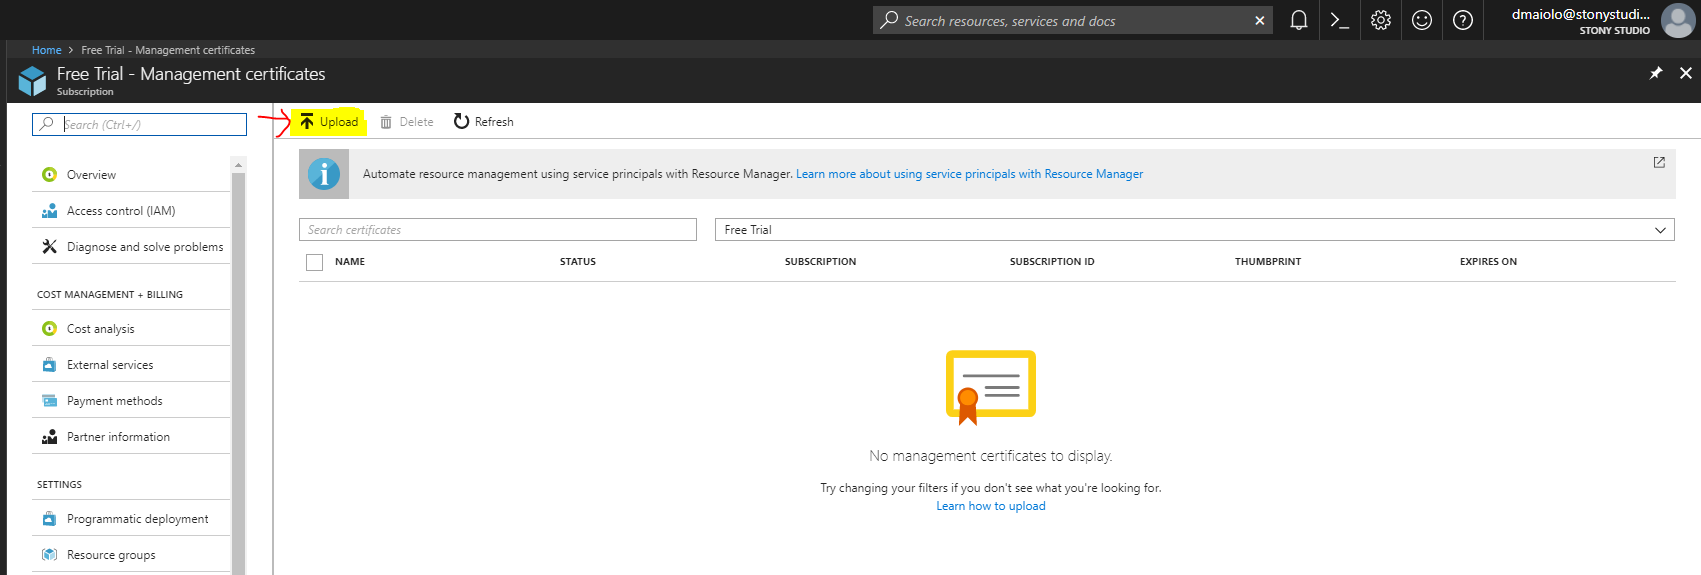This screenshot has height=575, width=1701.
Task: Sort by EXPIRES ON column header
Action: [1488, 262]
